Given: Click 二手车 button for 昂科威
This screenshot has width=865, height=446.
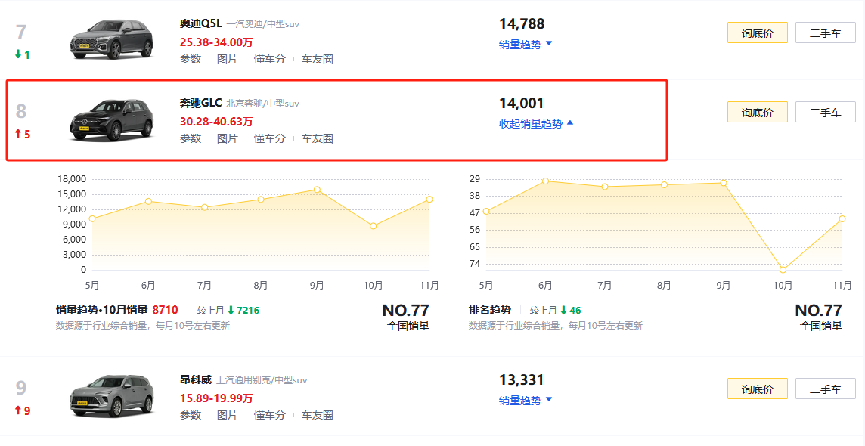Looking at the screenshot, I should click(825, 389).
